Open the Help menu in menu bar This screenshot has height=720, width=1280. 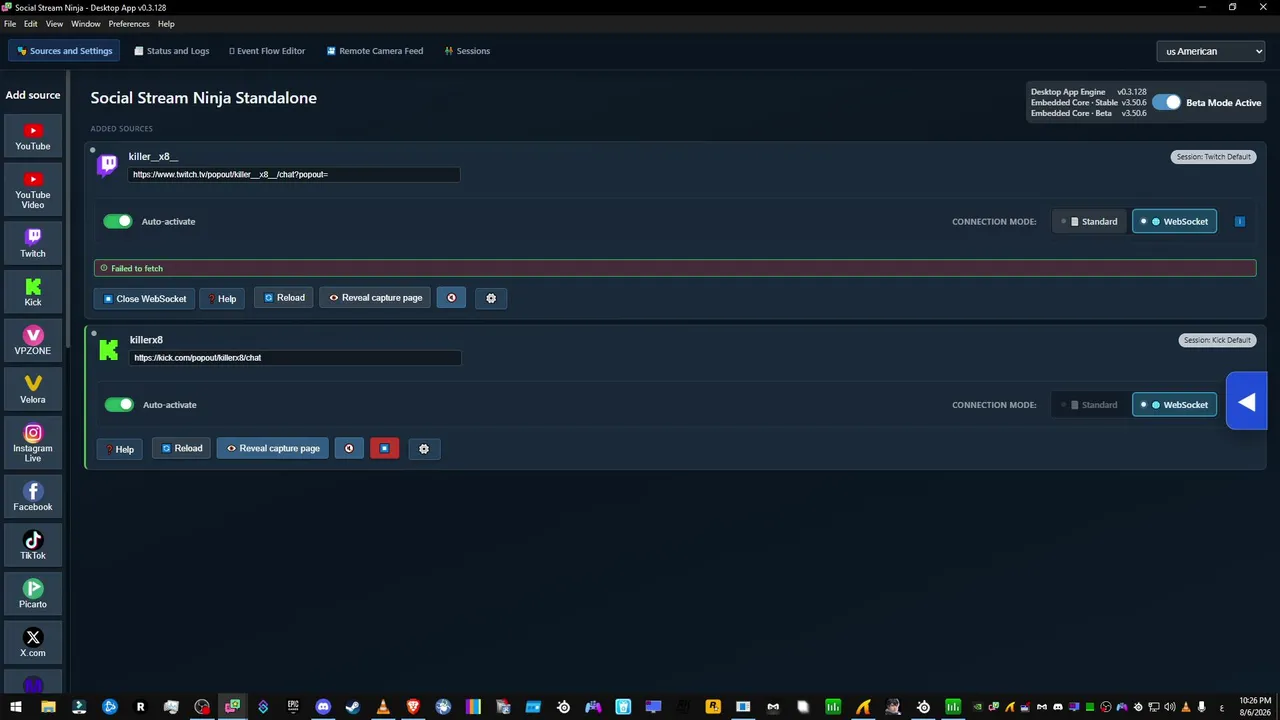pos(166,24)
